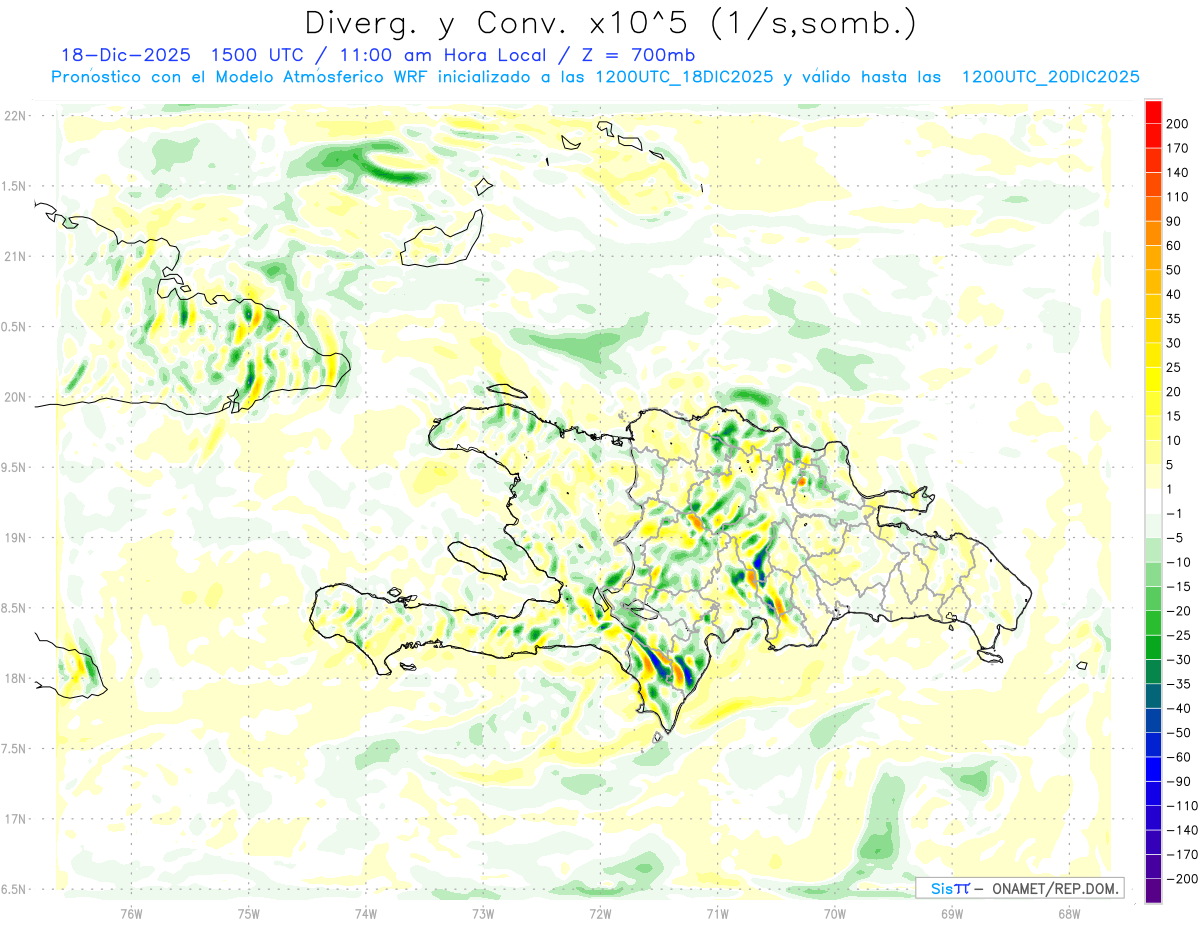Click the '22N' latitude label

tap(16, 115)
